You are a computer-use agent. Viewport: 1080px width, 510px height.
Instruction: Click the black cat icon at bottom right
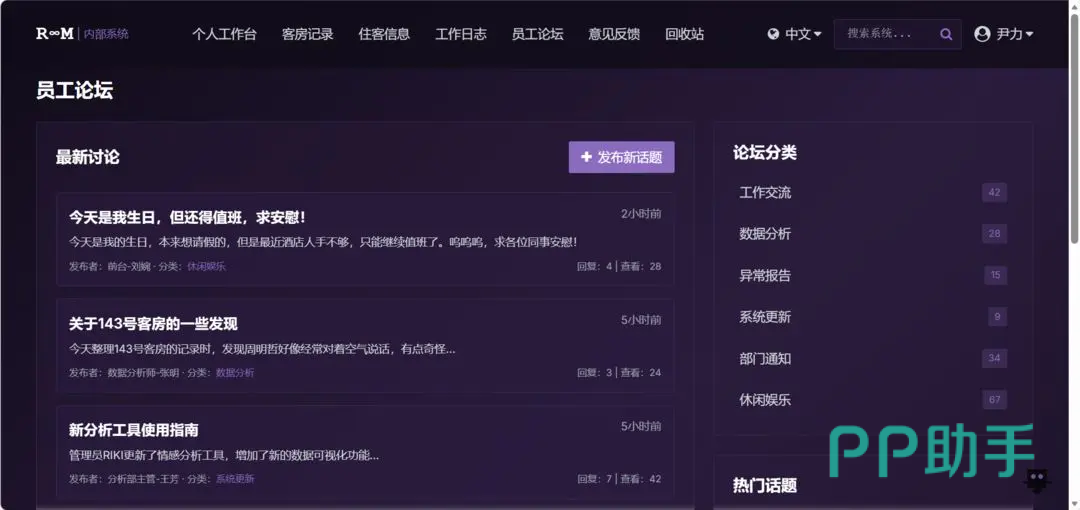pos(1037,481)
